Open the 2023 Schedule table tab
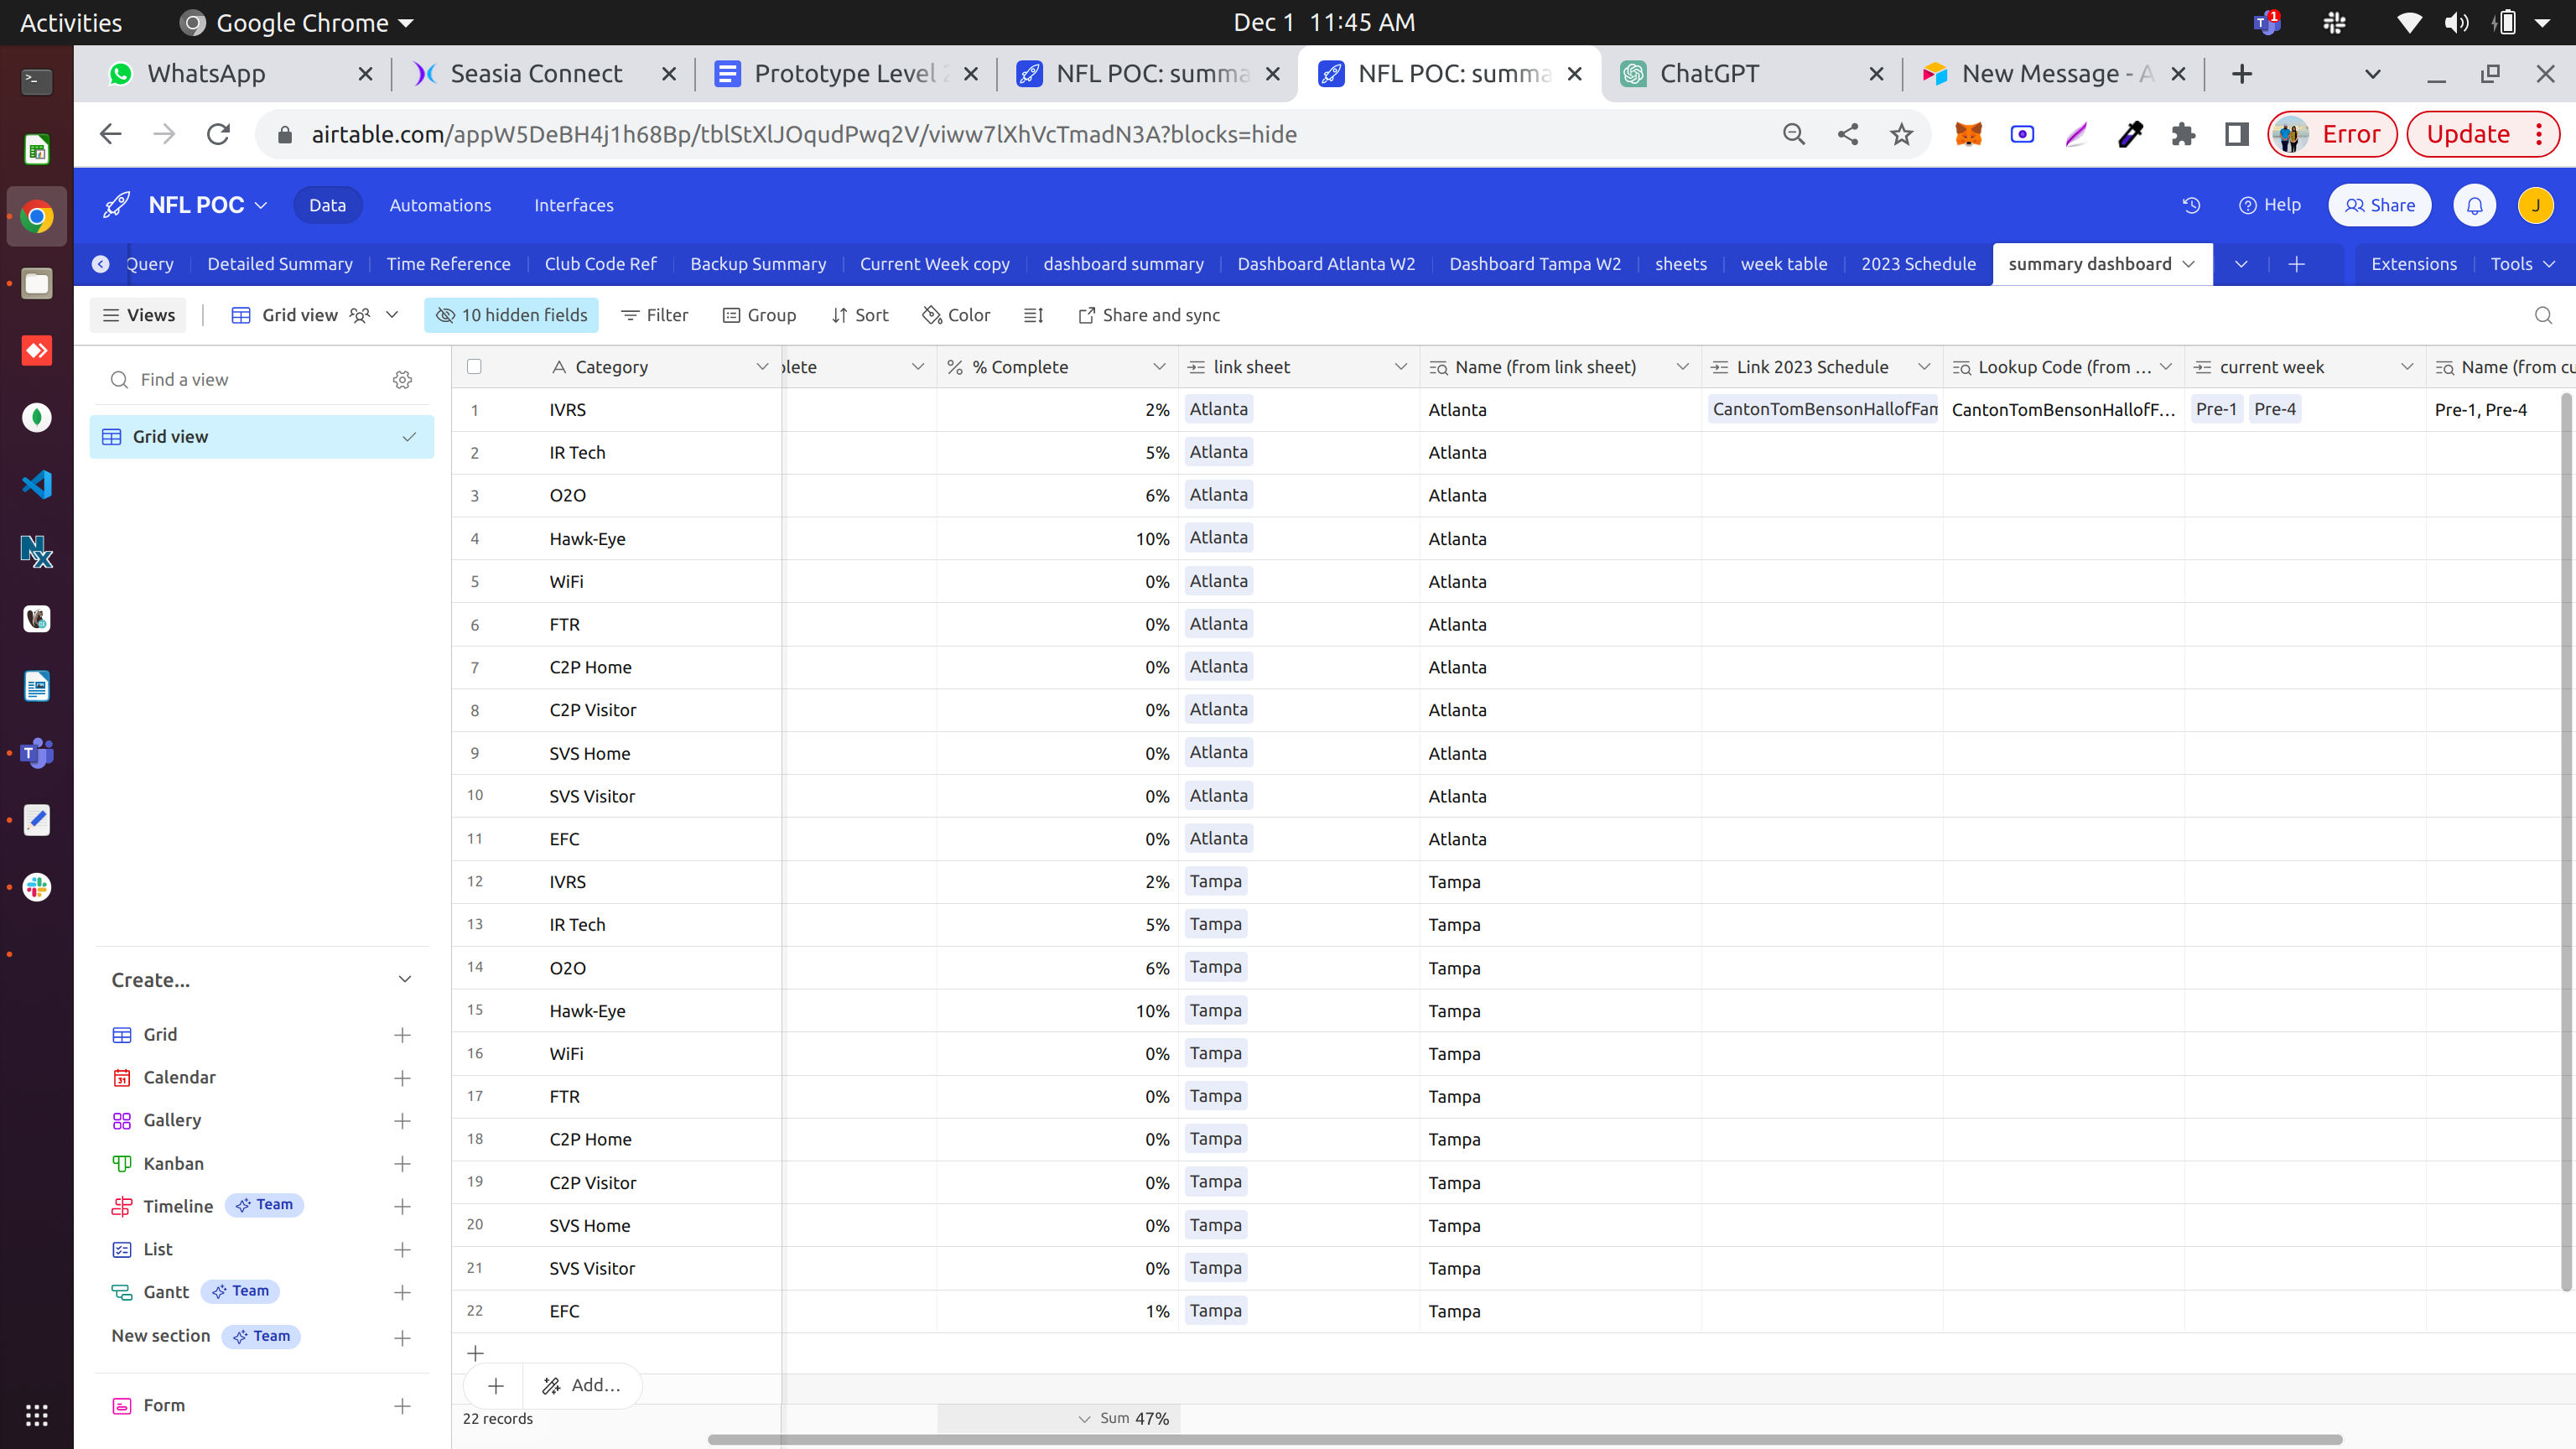This screenshot has height=1449, width=2576. tap(1918, 264)
